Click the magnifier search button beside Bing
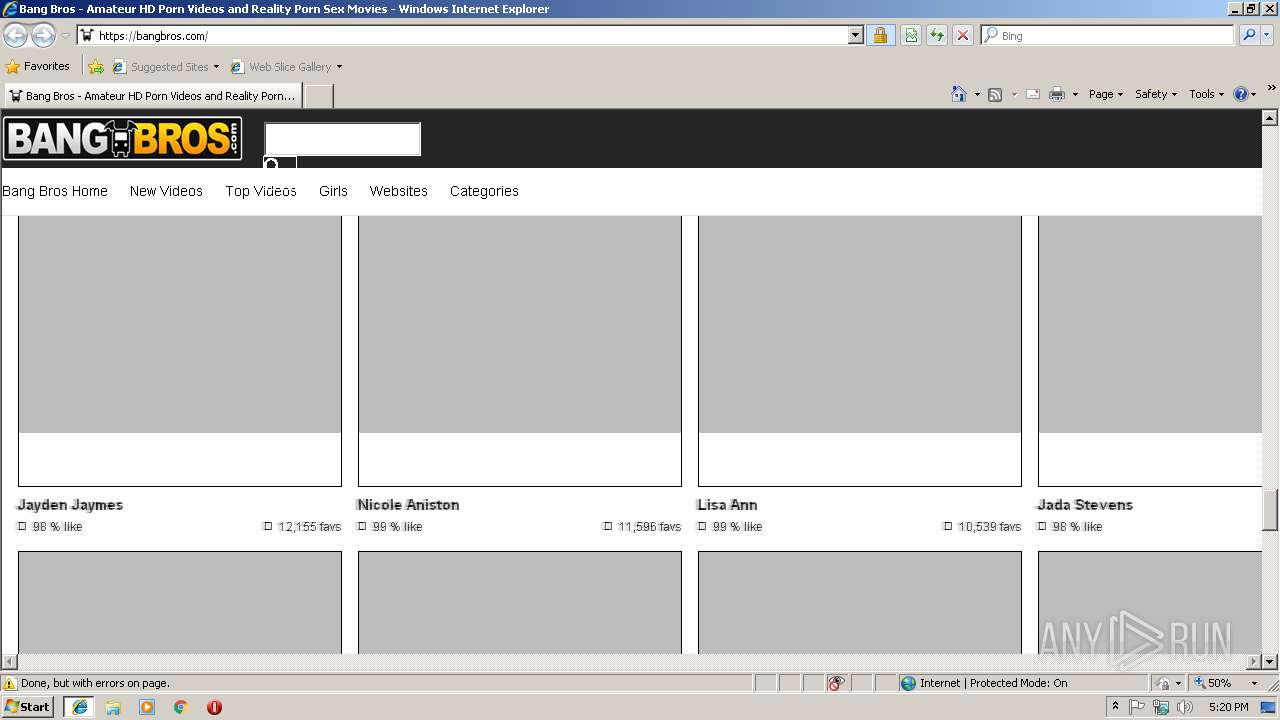 [1249, 36]
